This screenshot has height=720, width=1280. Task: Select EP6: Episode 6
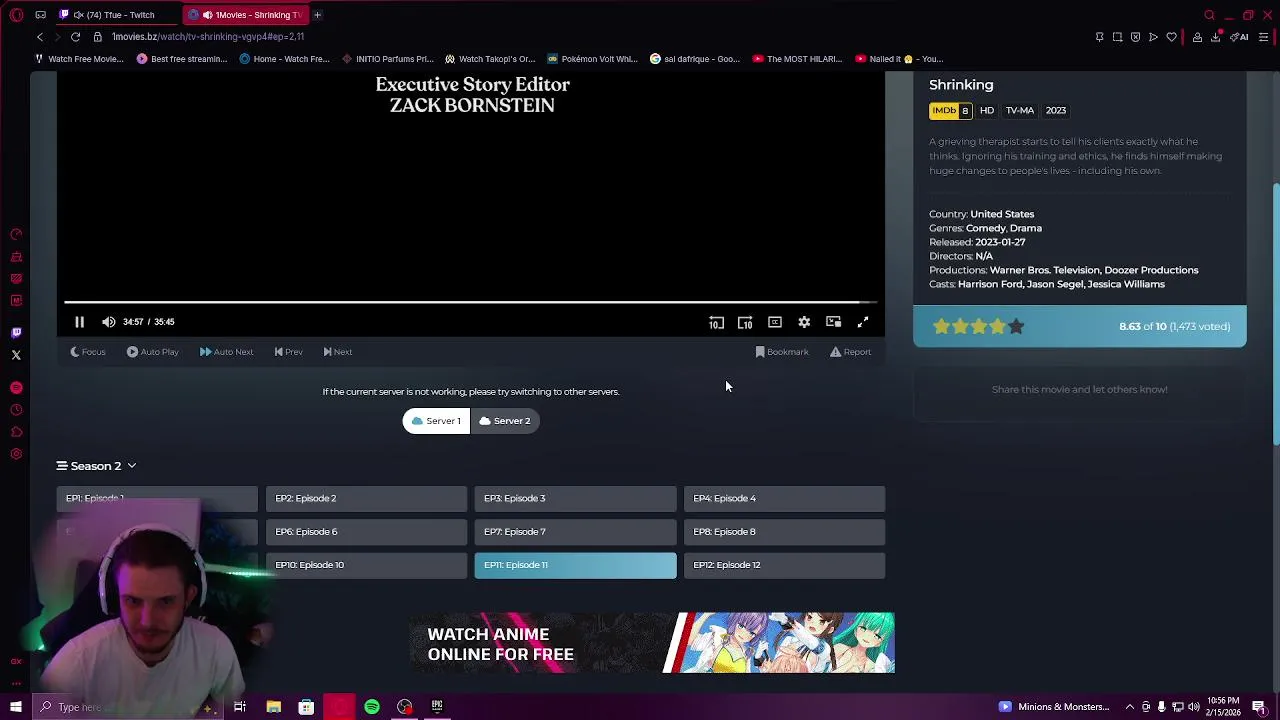[x=366, y=532]
